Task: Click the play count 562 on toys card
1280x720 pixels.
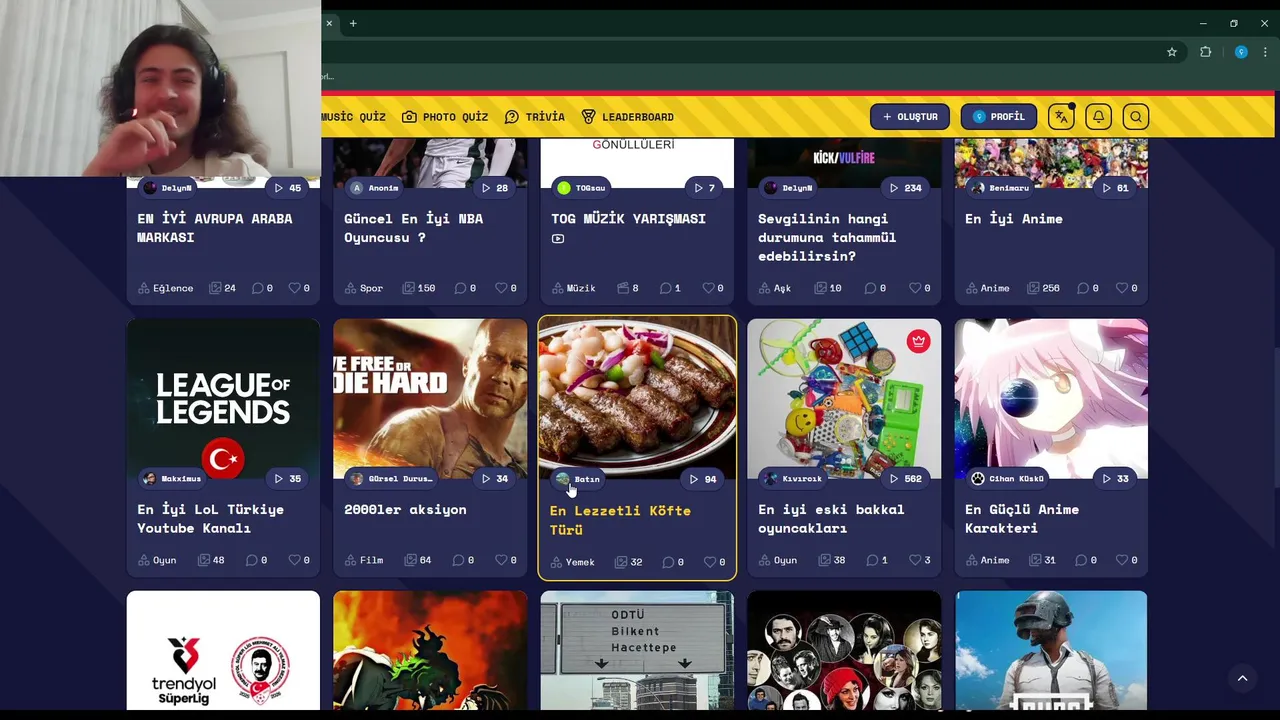Action: coord(905,479)
